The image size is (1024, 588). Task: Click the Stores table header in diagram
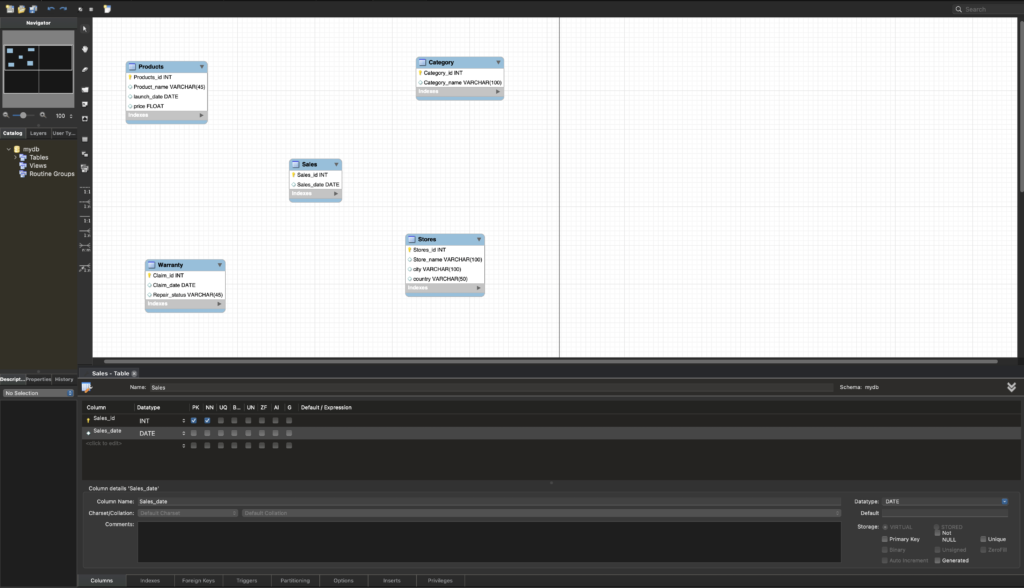tap(444, 239)
